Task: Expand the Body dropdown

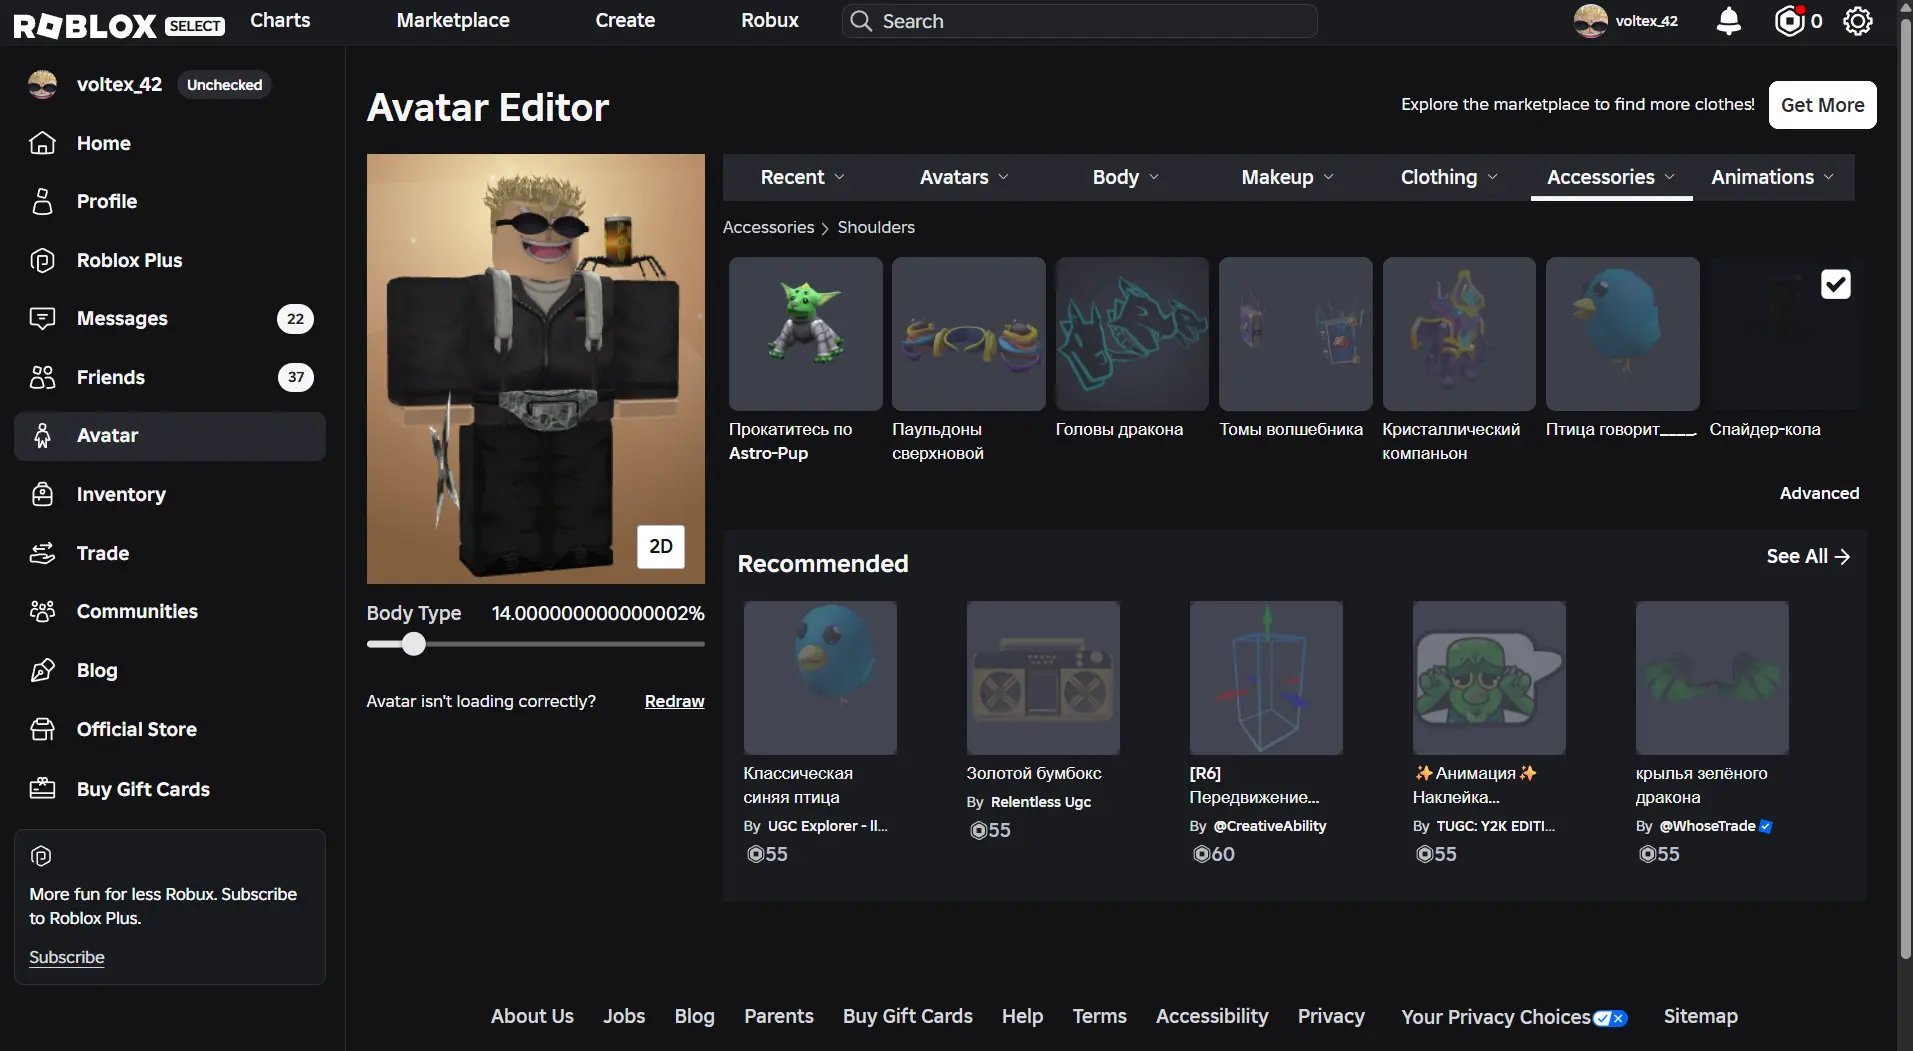Action: click(x=1126, y=177)
